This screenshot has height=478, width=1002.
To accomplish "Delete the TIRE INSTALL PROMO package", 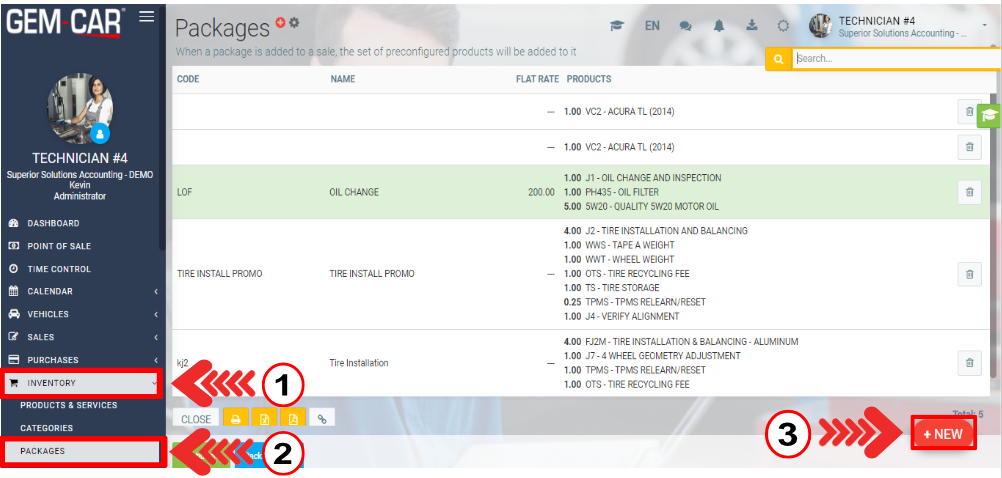I will click(969, 273).
